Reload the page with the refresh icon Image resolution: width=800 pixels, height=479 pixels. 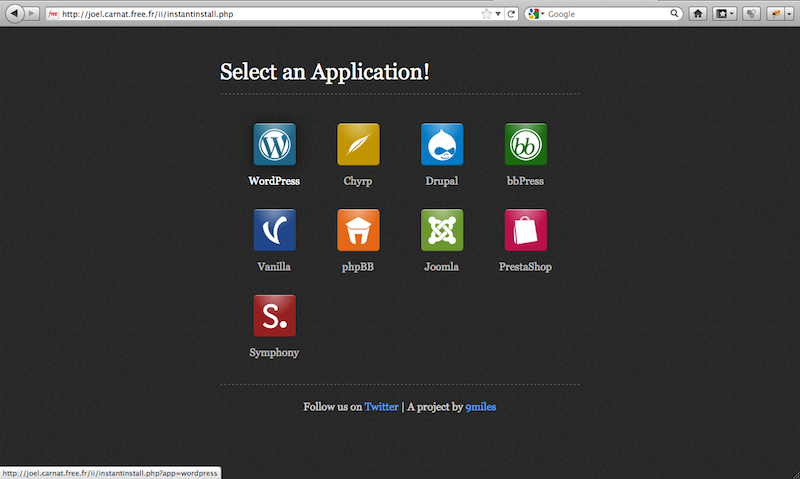(511, 14)
